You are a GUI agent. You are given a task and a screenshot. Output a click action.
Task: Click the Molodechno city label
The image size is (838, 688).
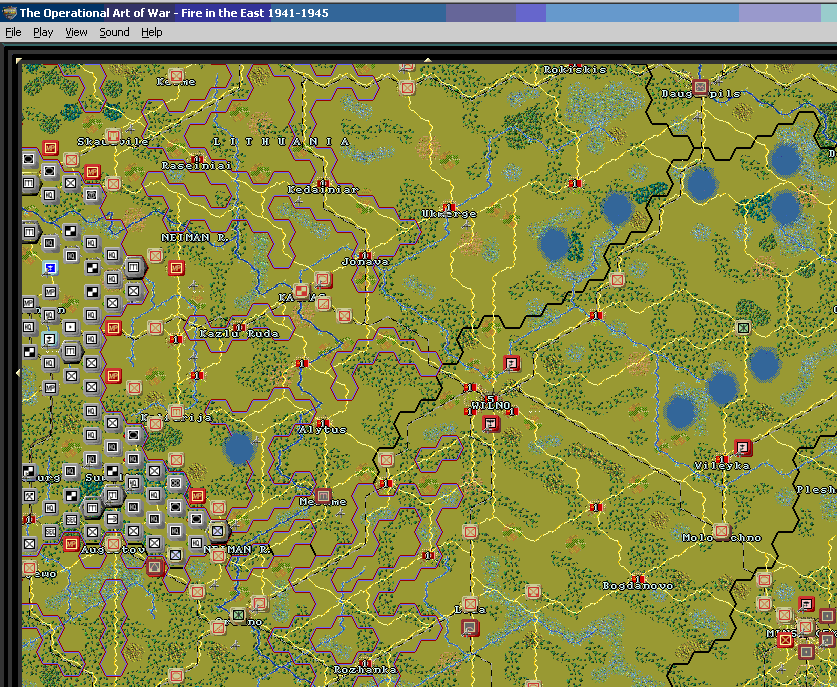coord(721,538)
